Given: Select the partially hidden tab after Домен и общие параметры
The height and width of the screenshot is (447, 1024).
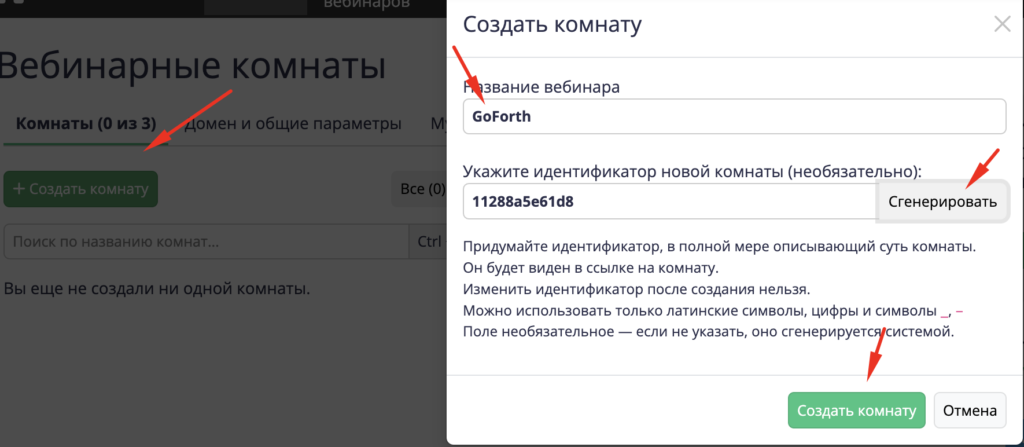Looking at the screenshot, I should coord(437,124).
